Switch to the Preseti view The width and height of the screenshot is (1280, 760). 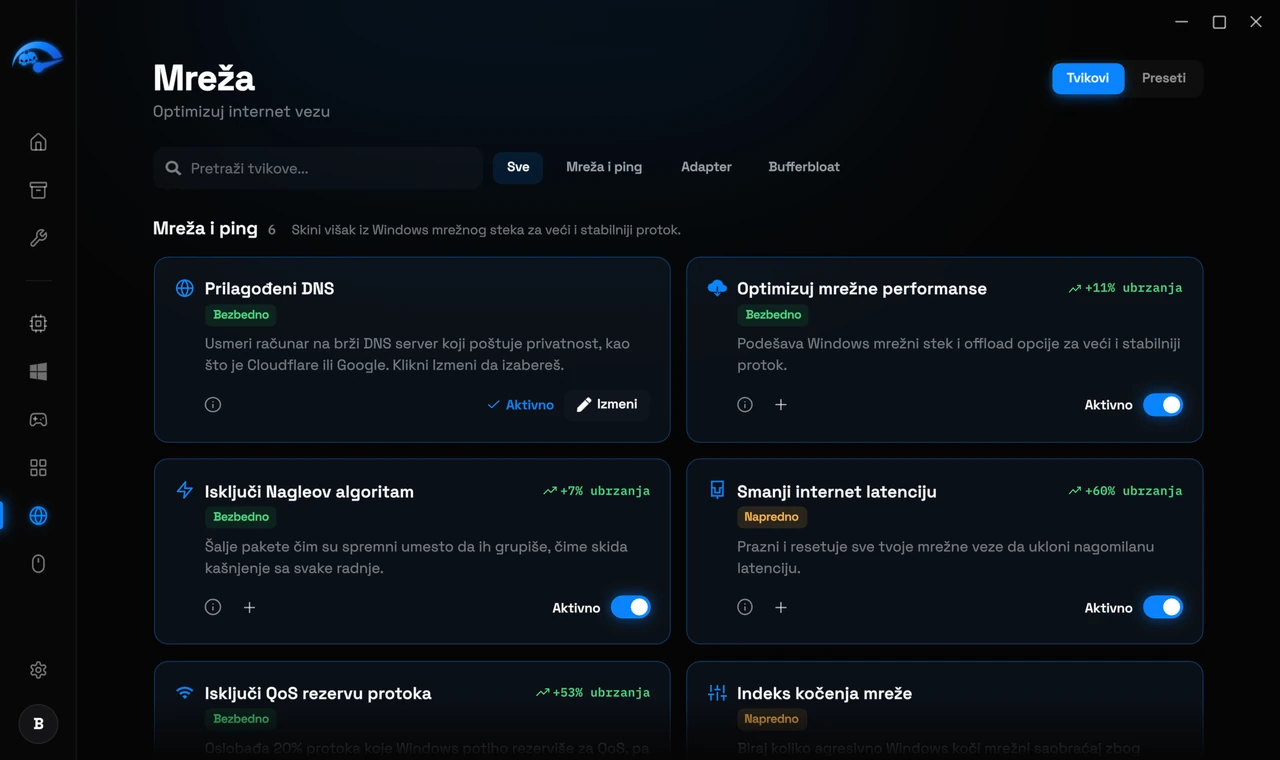pos(1164,78)
